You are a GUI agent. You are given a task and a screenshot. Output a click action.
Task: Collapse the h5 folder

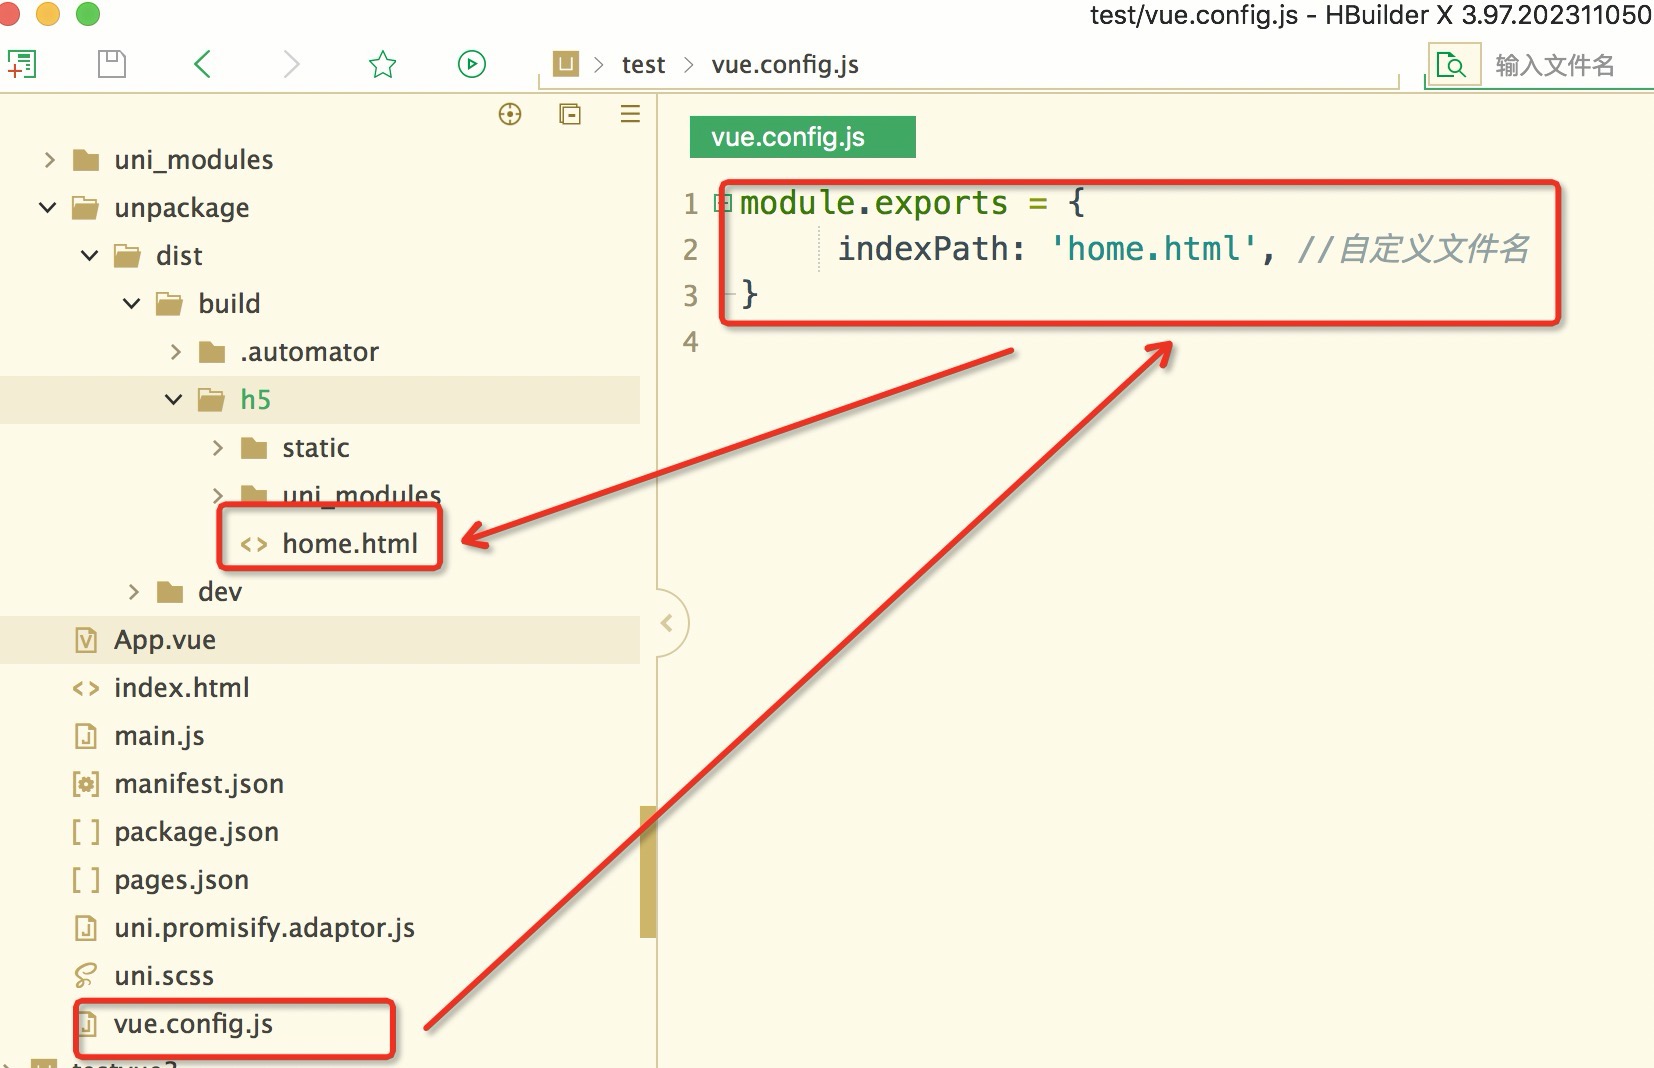click(x=174, y=400)
